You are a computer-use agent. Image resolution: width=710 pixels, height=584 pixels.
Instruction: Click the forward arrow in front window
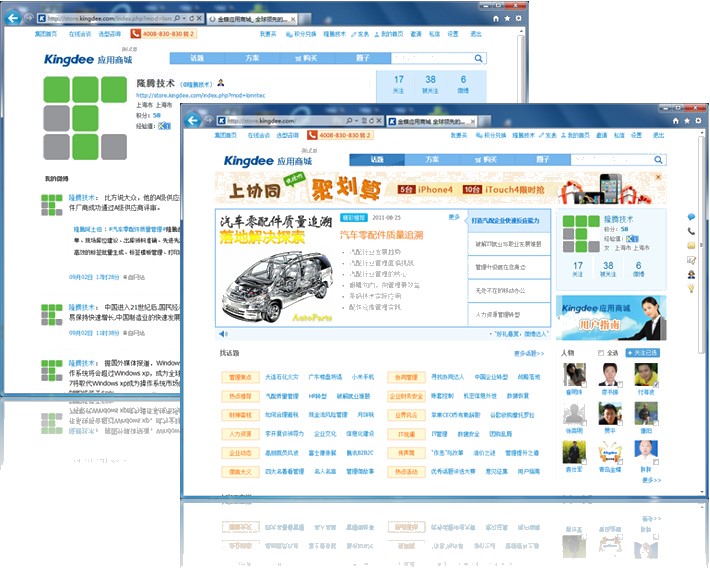click(x=208, y=120)
